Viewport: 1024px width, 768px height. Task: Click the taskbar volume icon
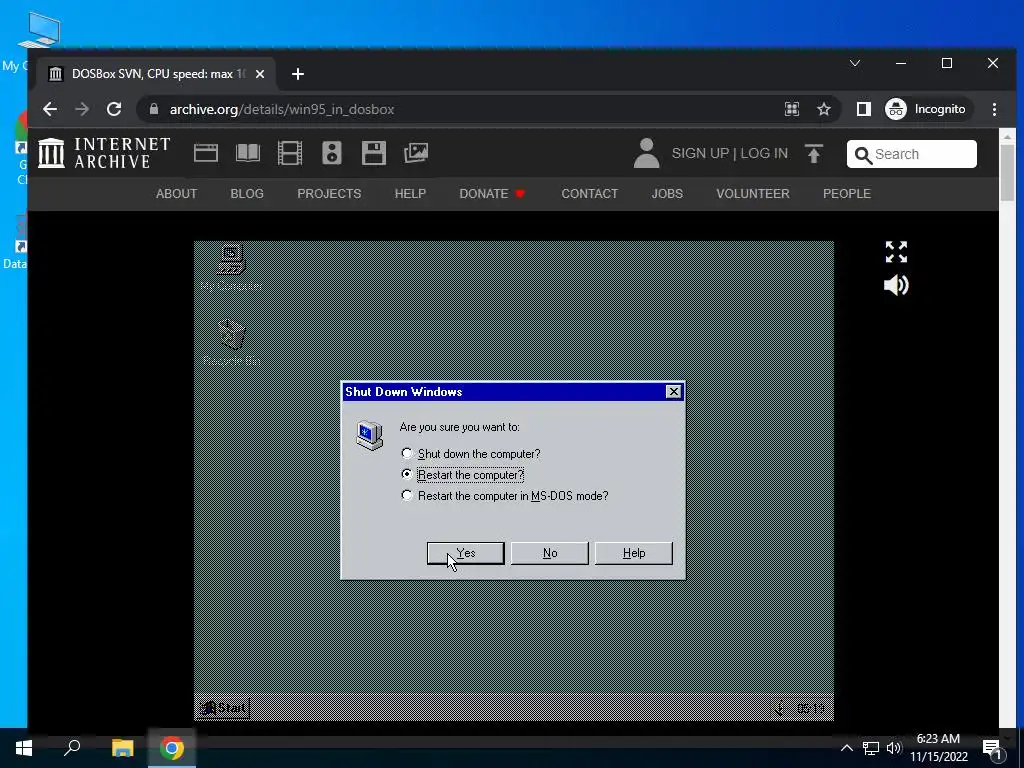(894, 748)
